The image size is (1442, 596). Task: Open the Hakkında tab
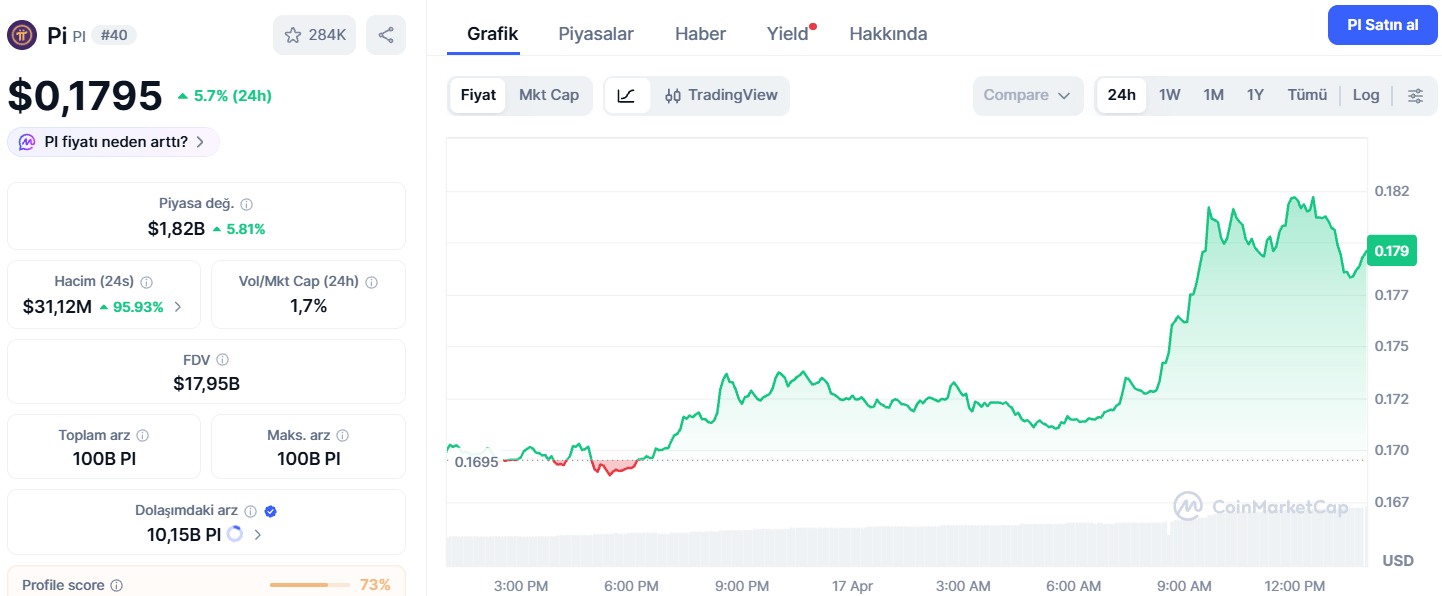[x=888, y=34]
